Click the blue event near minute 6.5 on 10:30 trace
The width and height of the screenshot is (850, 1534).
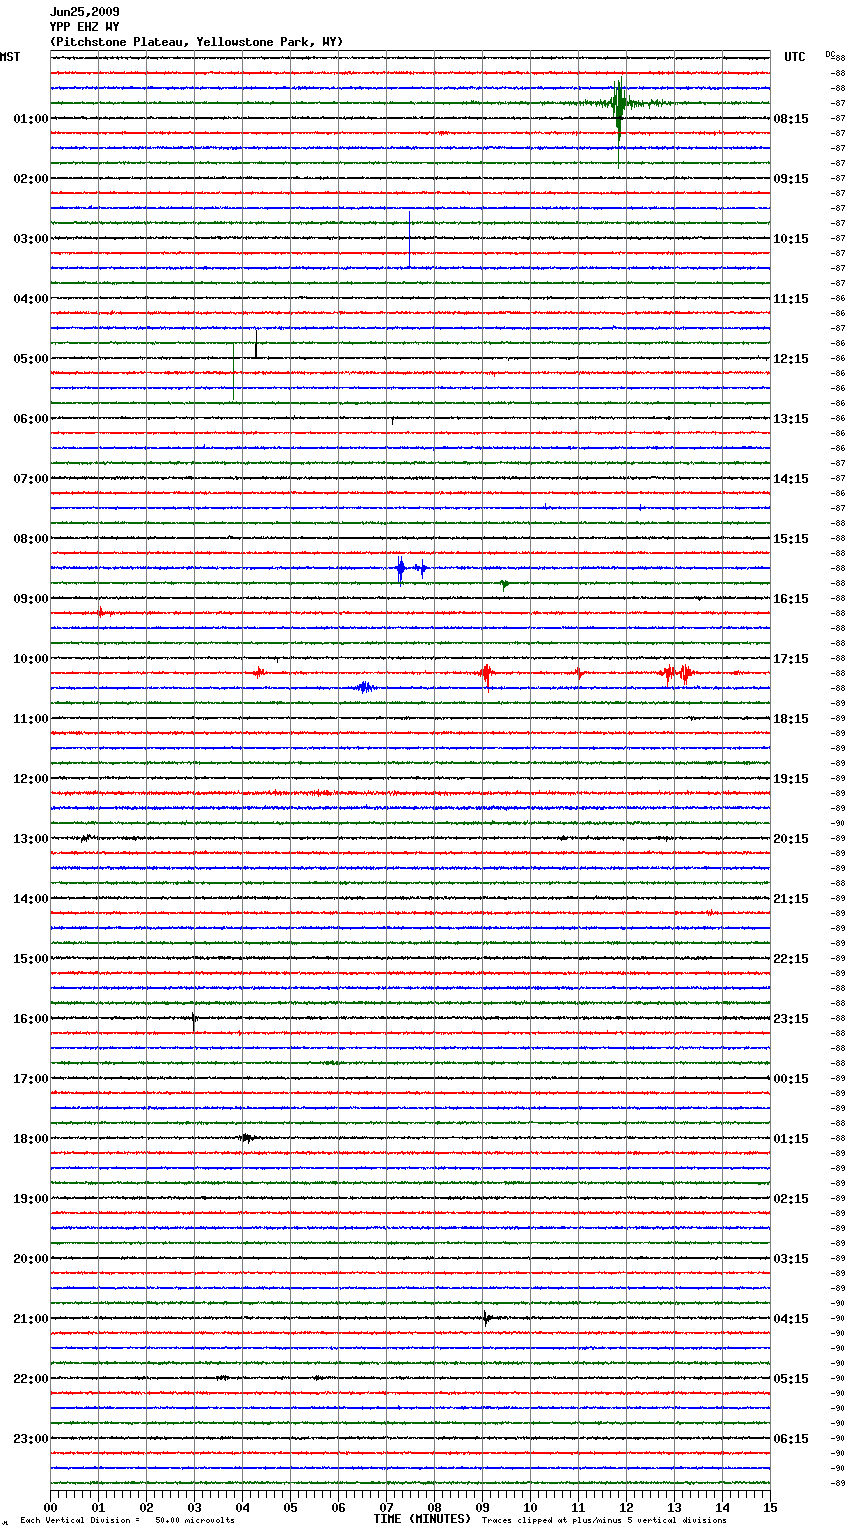[x=365, y=687]
